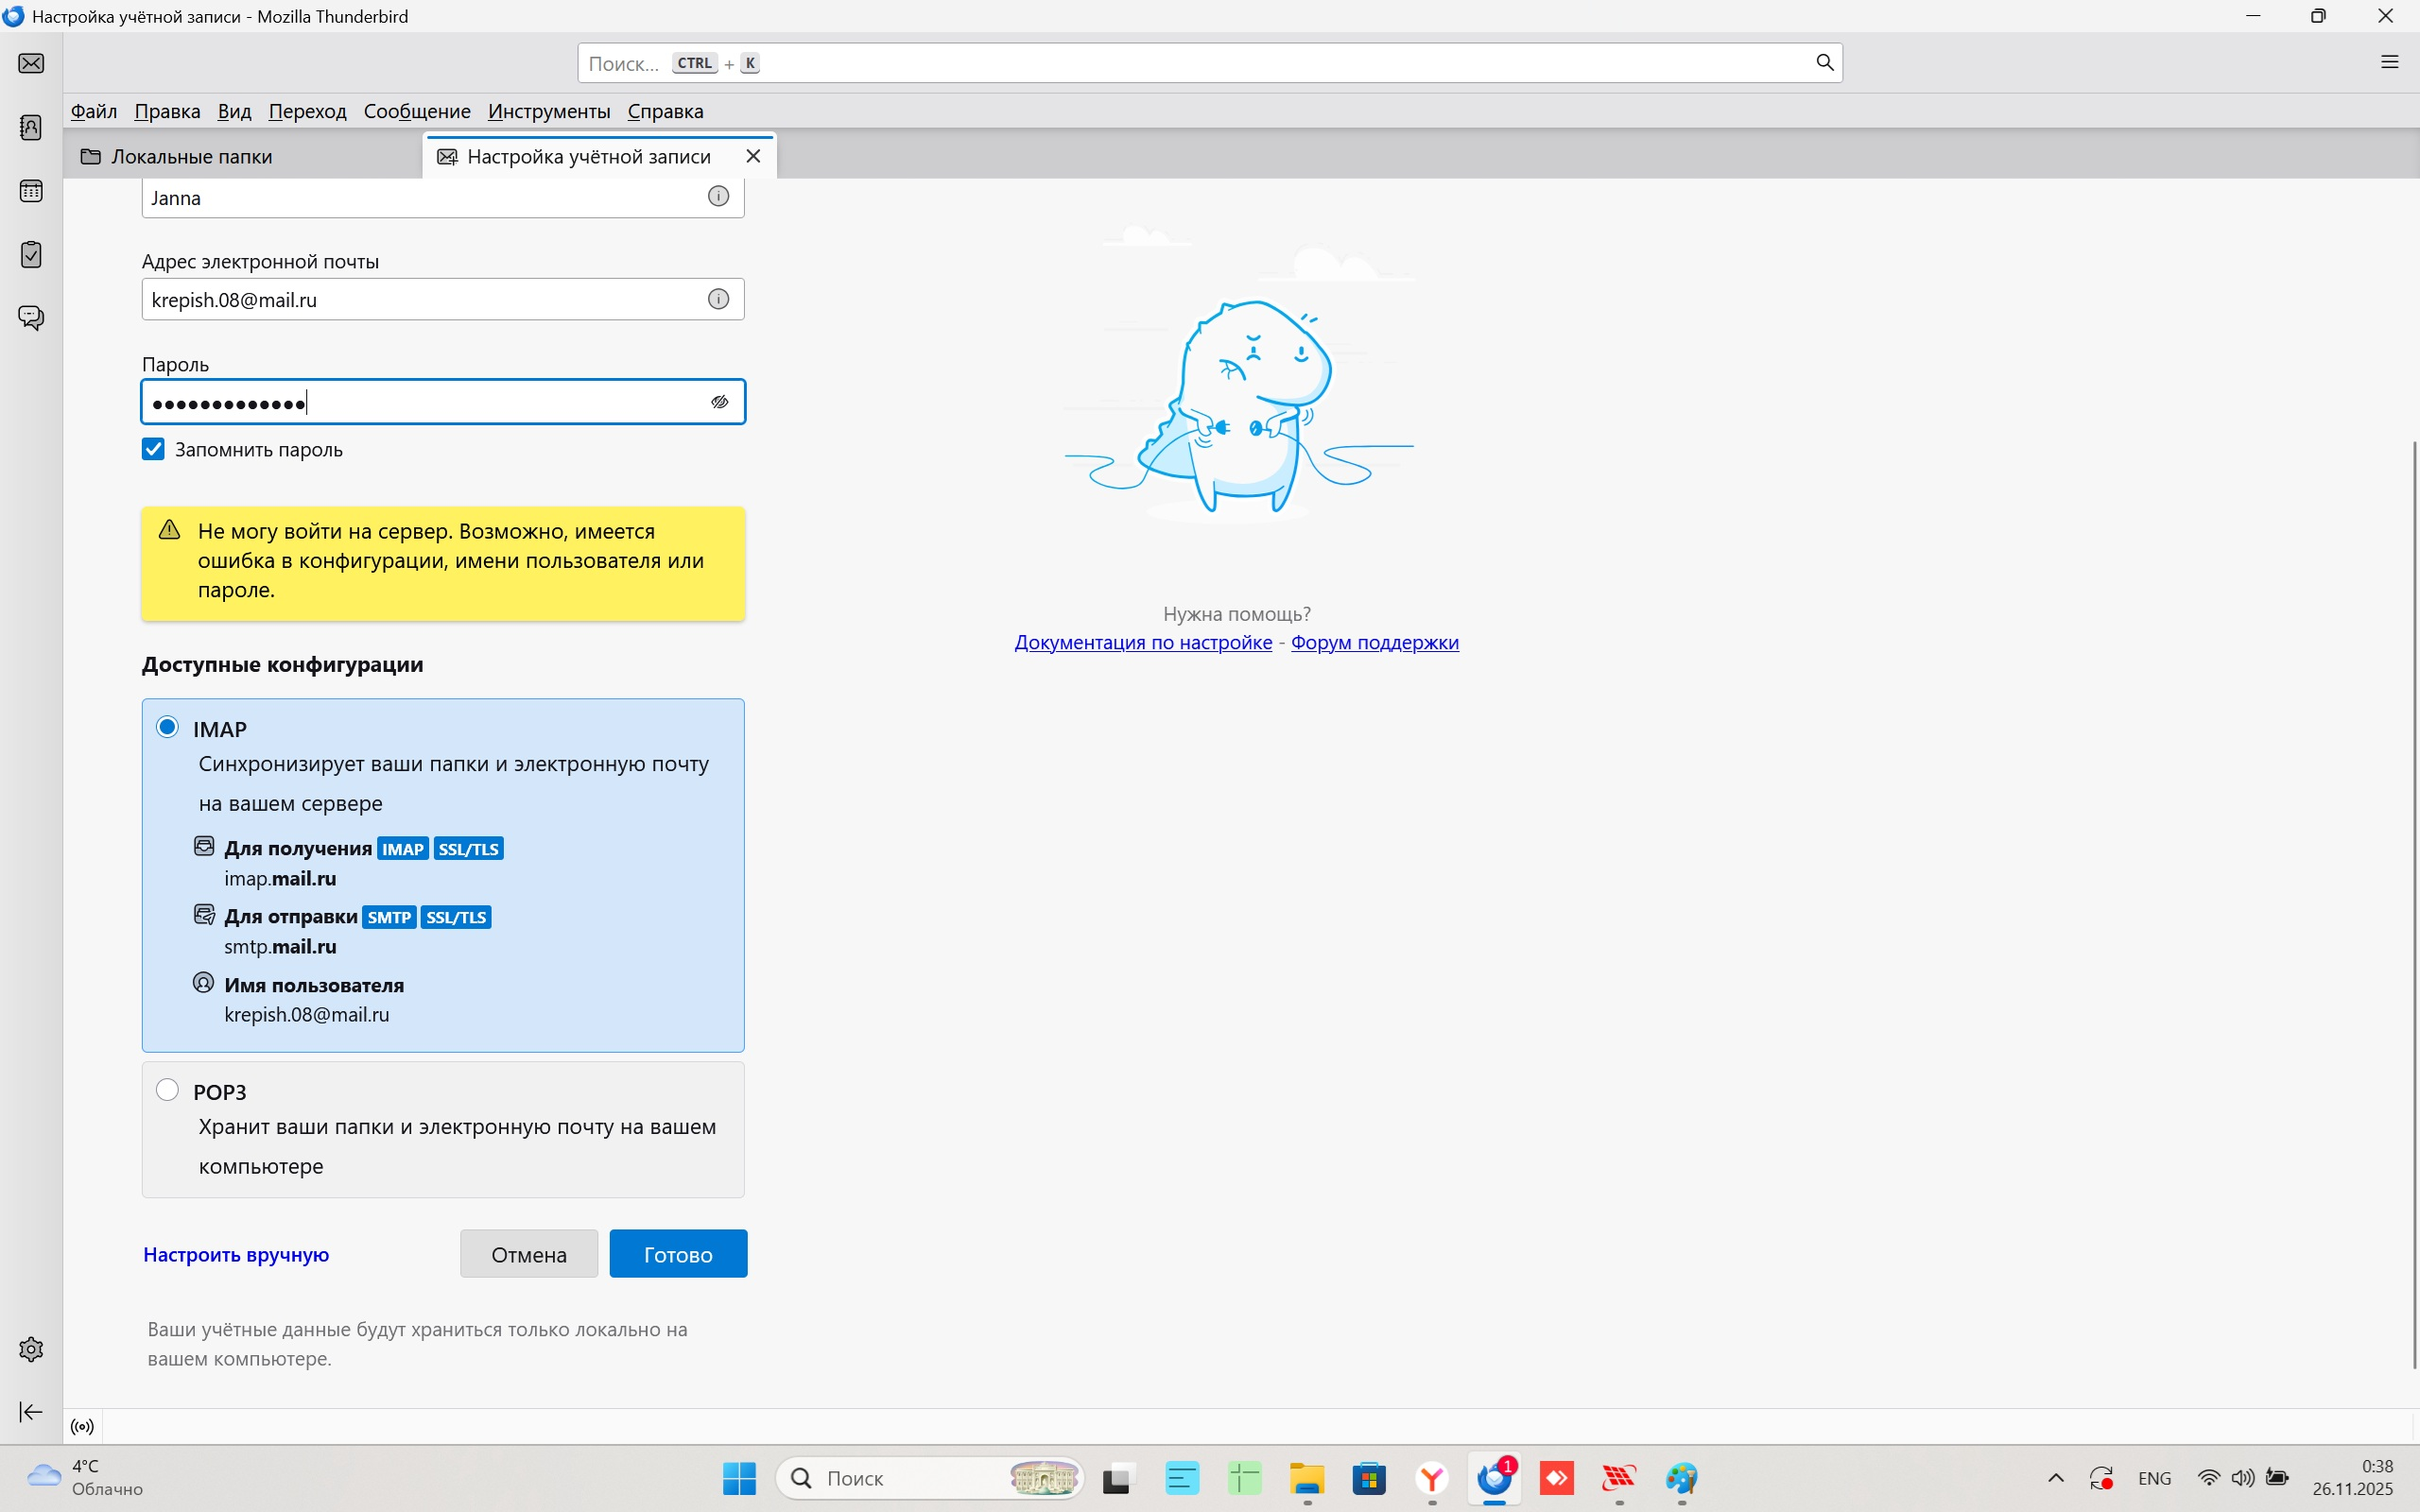This screenshot has height=1512, width=2420.
Task: Switch to Локальные папки tab
Action: pos(190,157)
